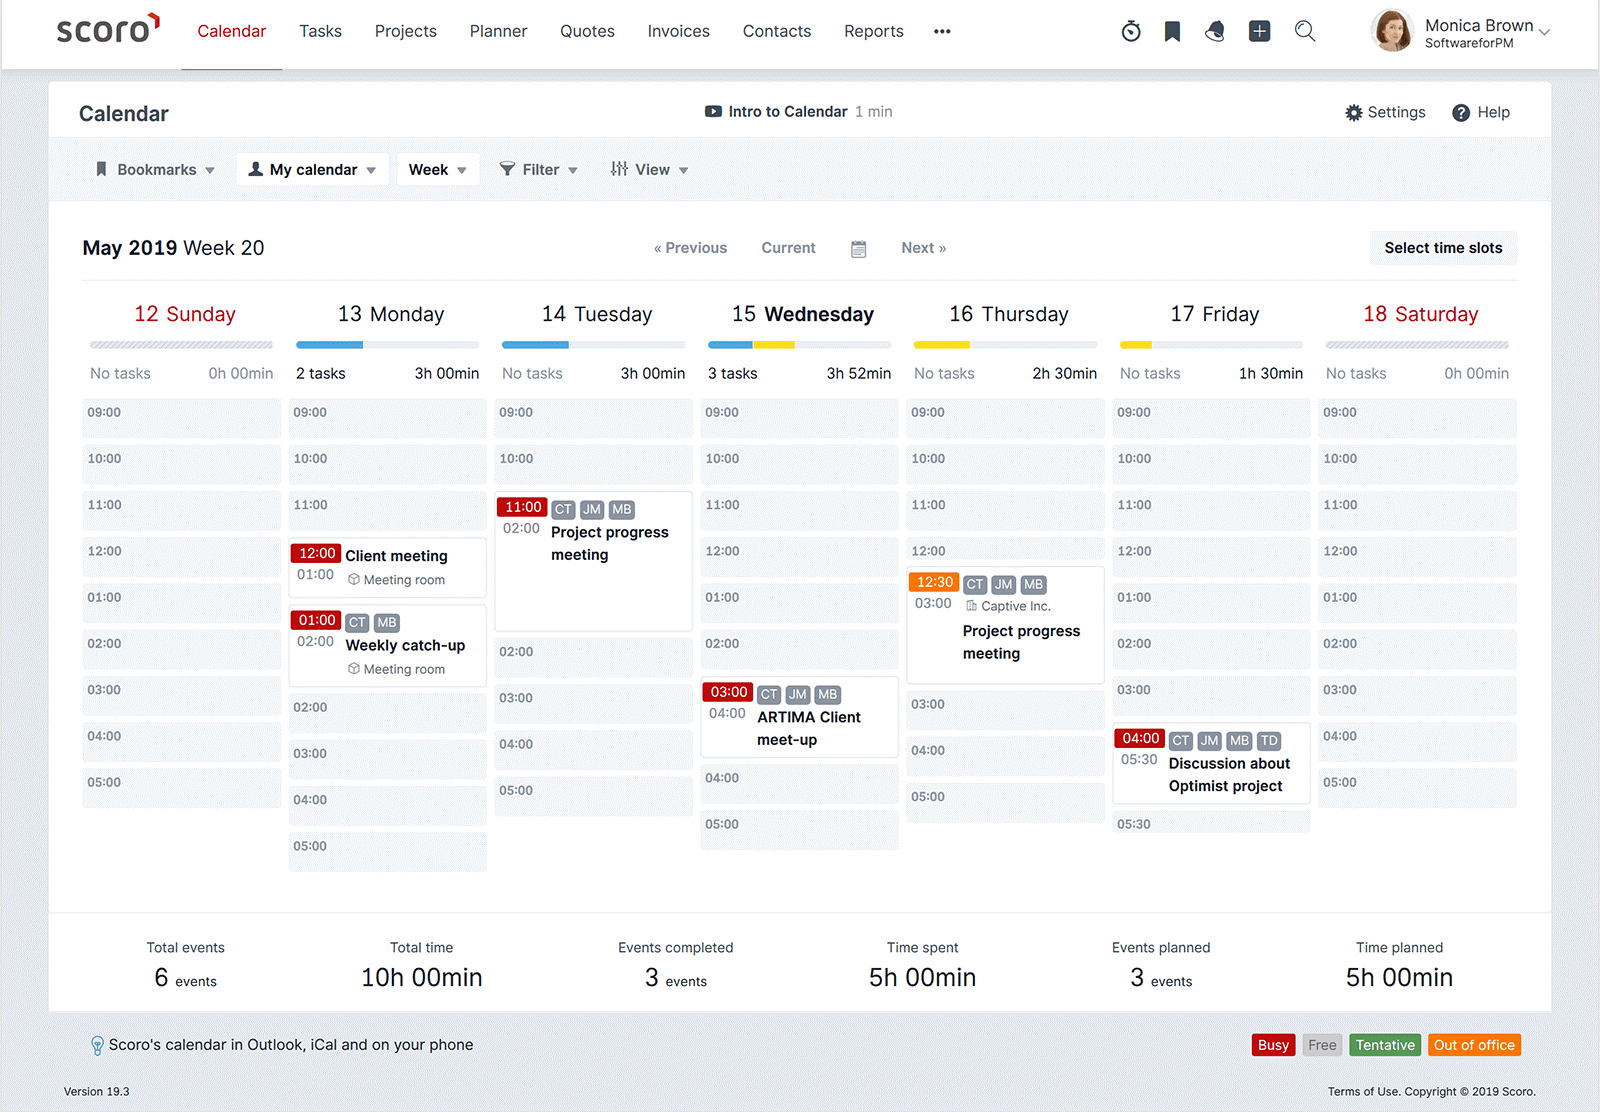
Task: Click the quick add plus icon
Action: coord(1259,31)
